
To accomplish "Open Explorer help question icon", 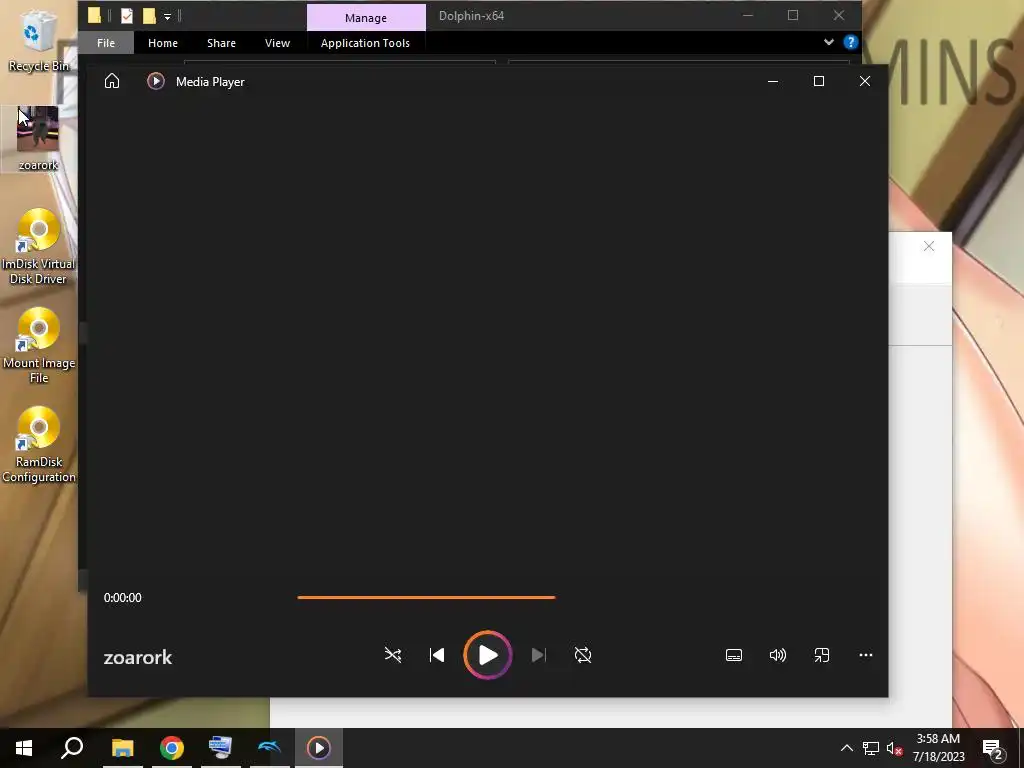I will pos(850,42).
